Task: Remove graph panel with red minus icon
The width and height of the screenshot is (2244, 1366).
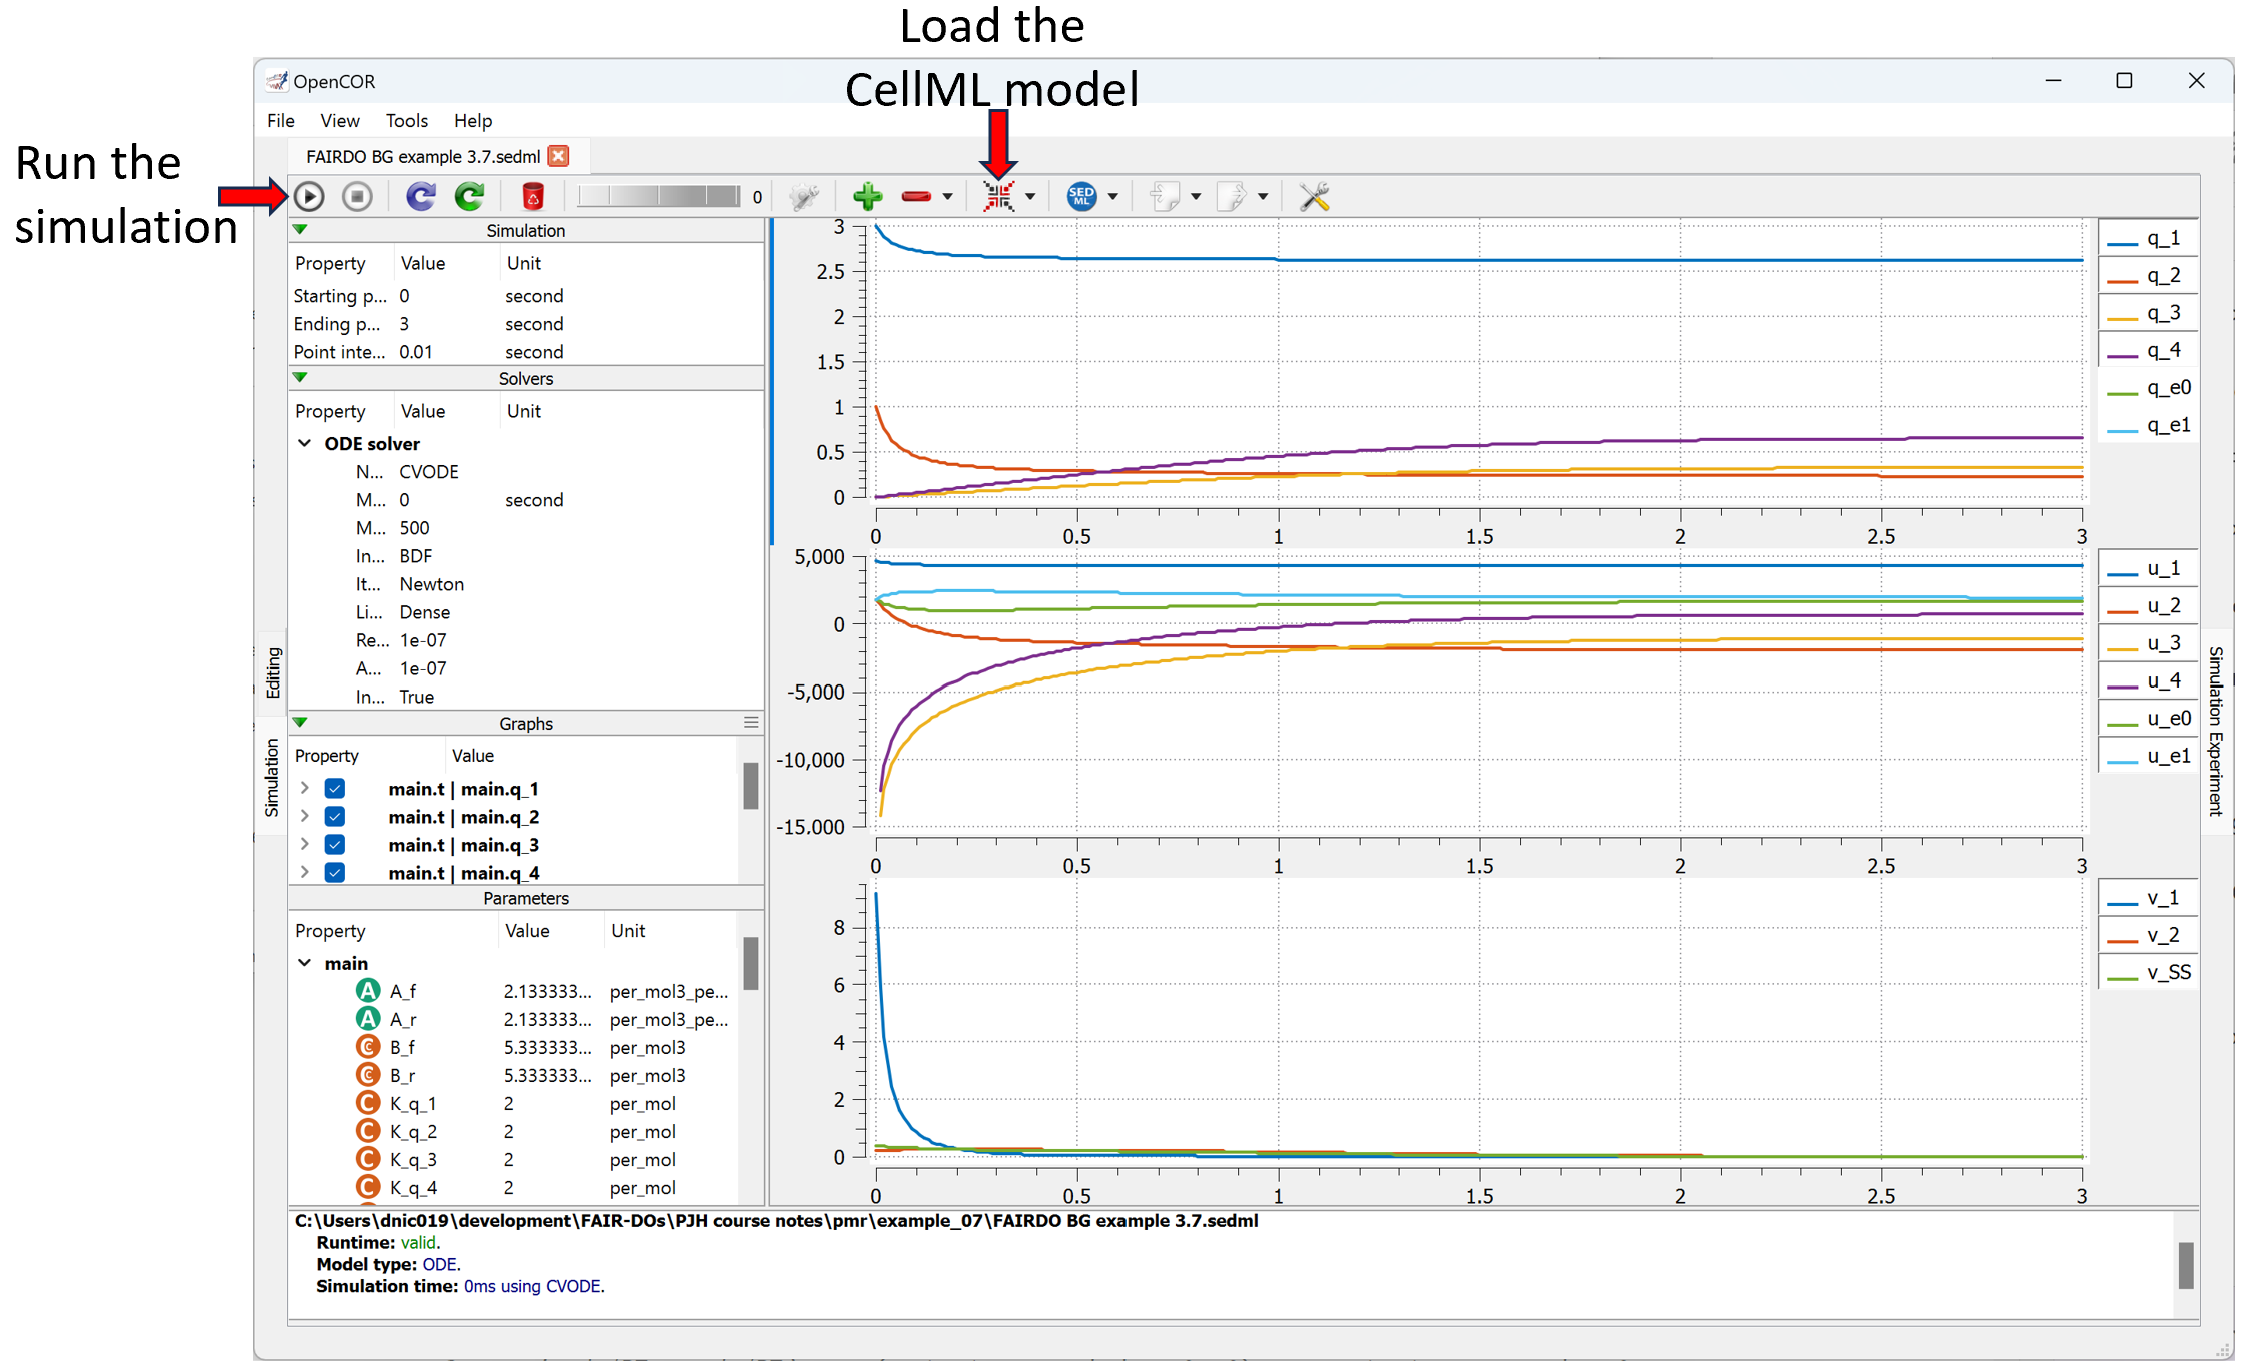Action: point(916,196)
